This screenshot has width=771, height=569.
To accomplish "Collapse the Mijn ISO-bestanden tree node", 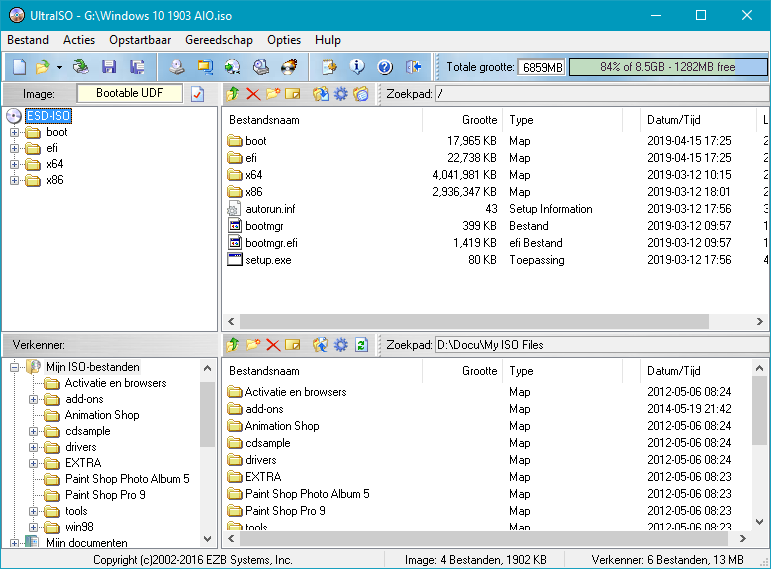I will [x=14, y=367].
